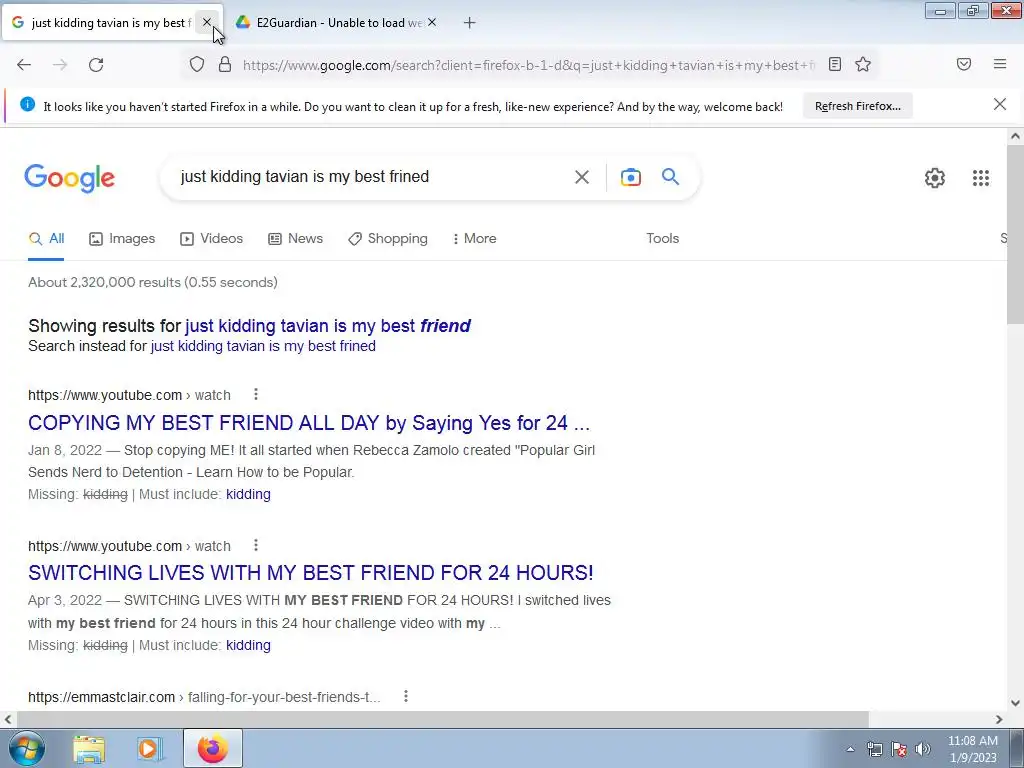Click the scroll left arrow
This screenshot has height=768, width=1024.
pyautogui.click(x=7, y=719)
